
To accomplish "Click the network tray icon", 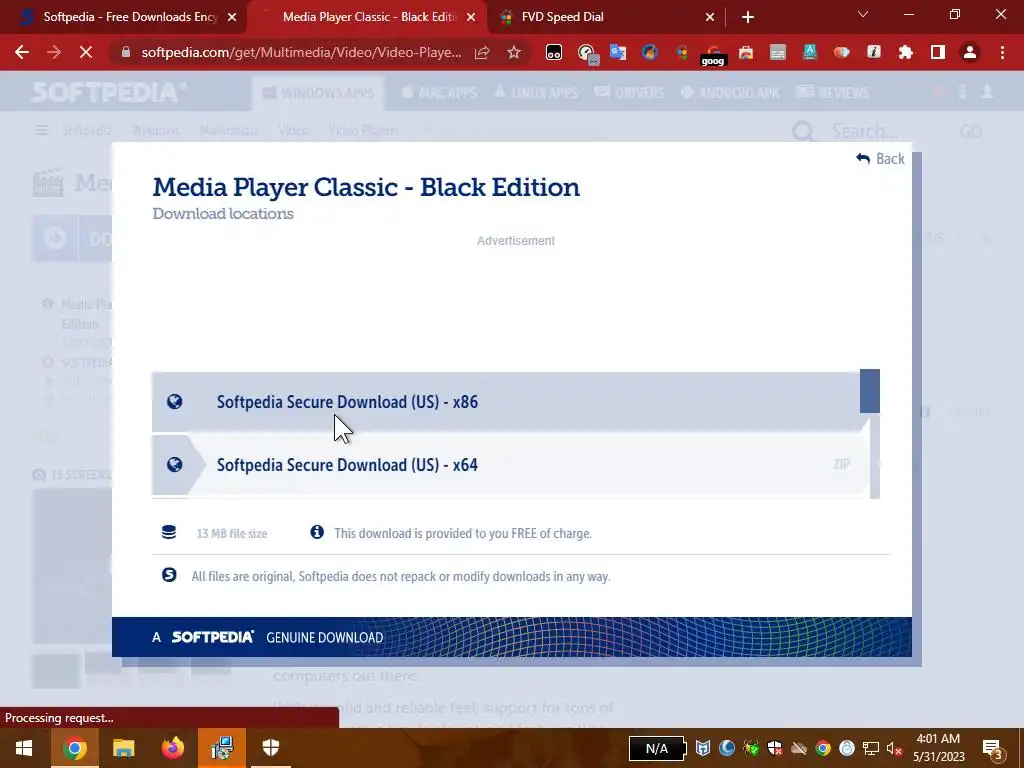I will coord(871,748).
